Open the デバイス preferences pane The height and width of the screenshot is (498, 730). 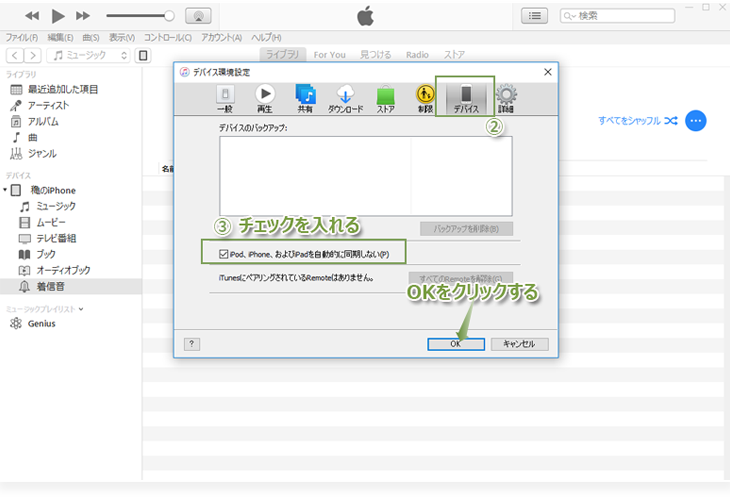click(x=466, y=99)
